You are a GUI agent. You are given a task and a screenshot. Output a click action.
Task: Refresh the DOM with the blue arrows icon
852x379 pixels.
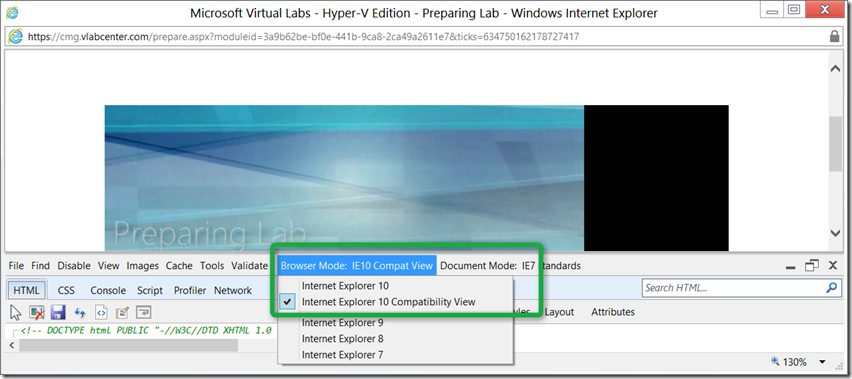click(x=80, y=313)
